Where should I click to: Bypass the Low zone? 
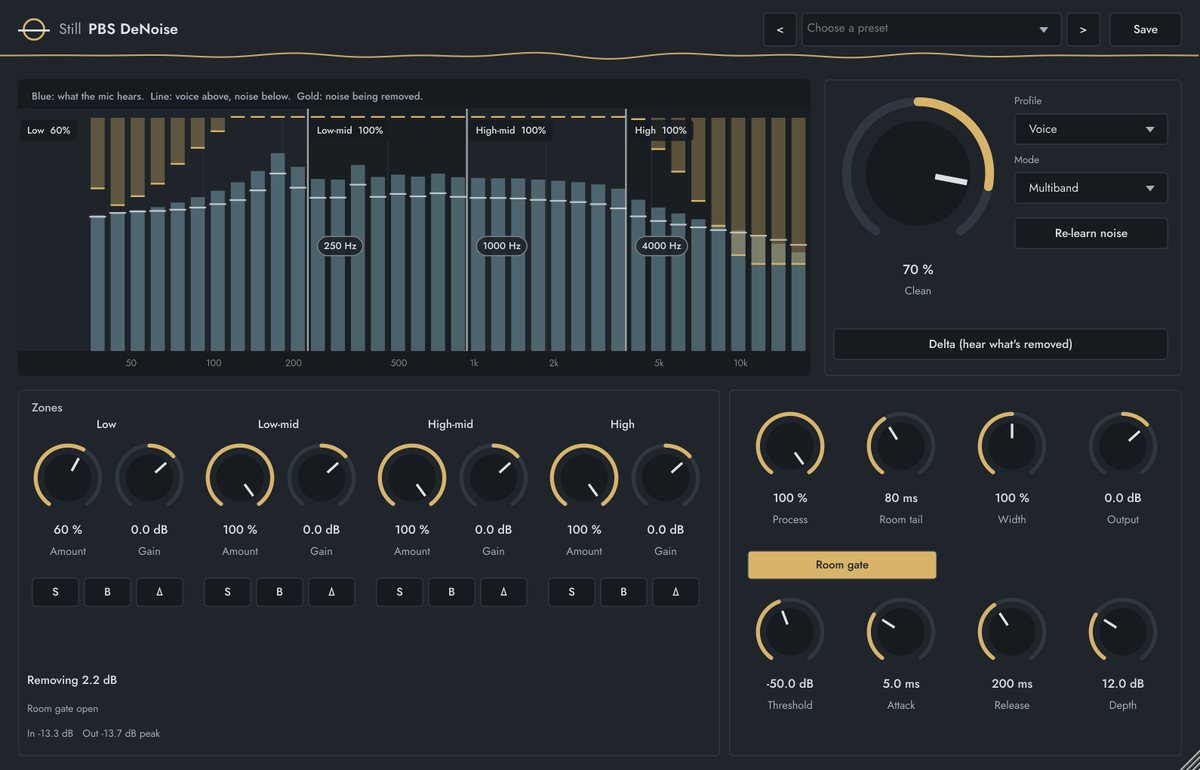pos(108,592)
